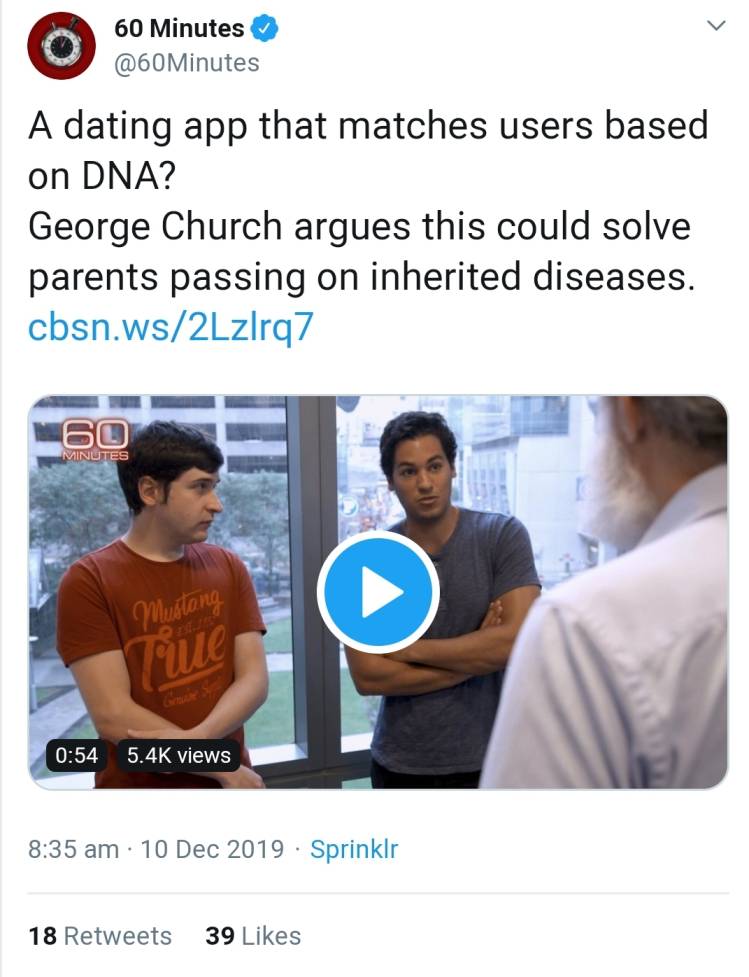
Task: Play the video with the blue play button
Action: (378, 592)
